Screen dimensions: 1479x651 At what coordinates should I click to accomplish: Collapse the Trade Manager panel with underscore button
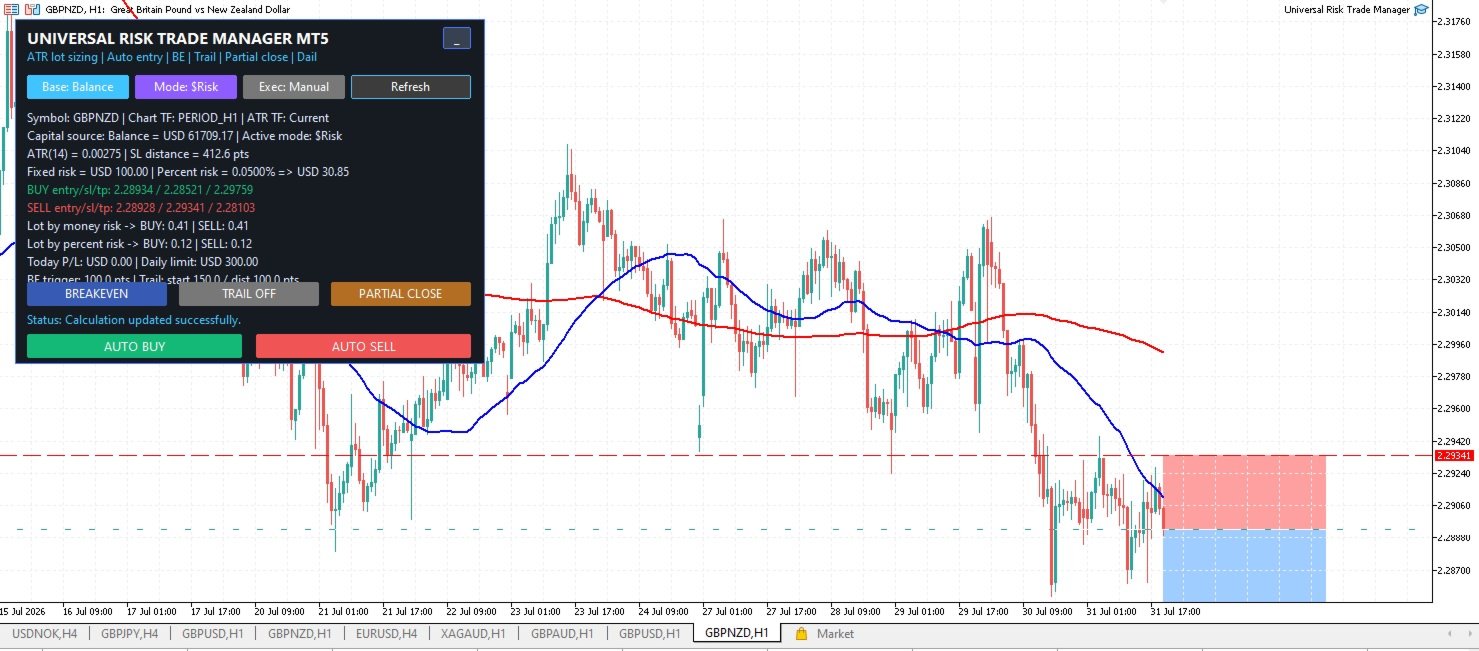457,39
